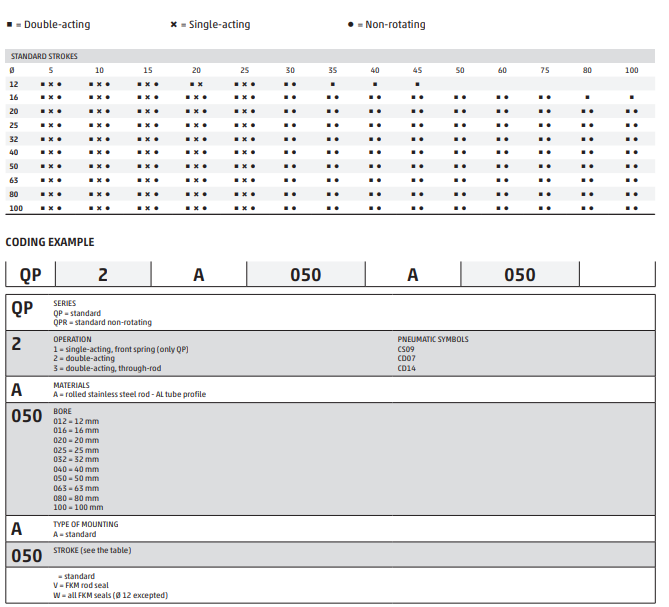Click the symbols for bore 12, stroke 20

coord(195,84)
